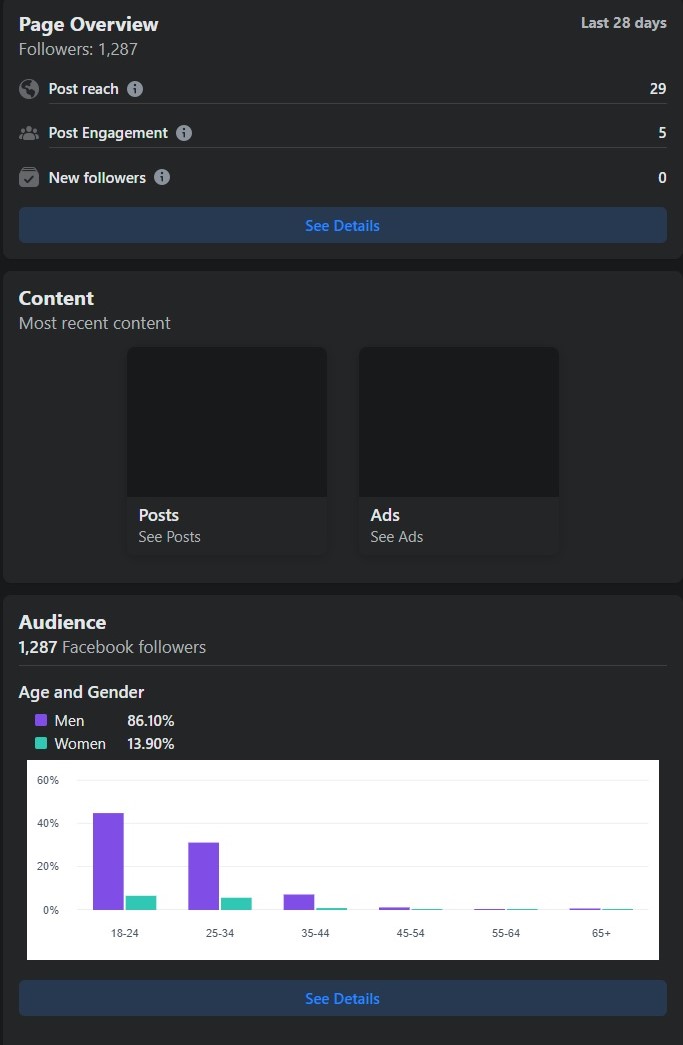Screen dimensions: 683x1045
Task: Open the Ads content thumbnail
Action: 459,422
